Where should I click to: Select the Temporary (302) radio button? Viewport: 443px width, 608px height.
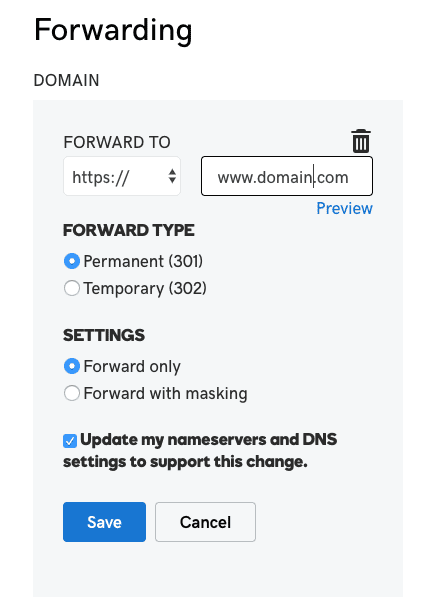[72, 288]
